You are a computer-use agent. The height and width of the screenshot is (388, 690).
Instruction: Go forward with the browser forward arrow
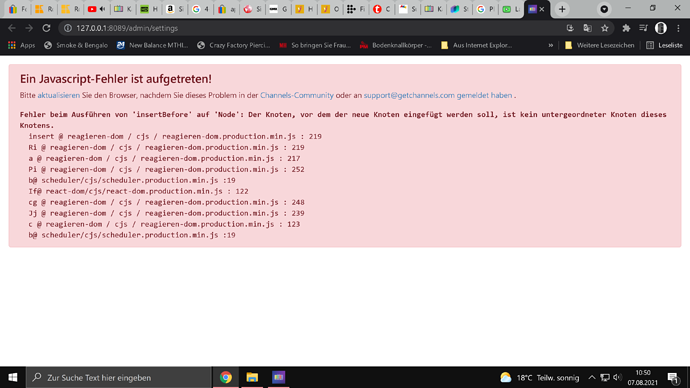click(29, 28)
